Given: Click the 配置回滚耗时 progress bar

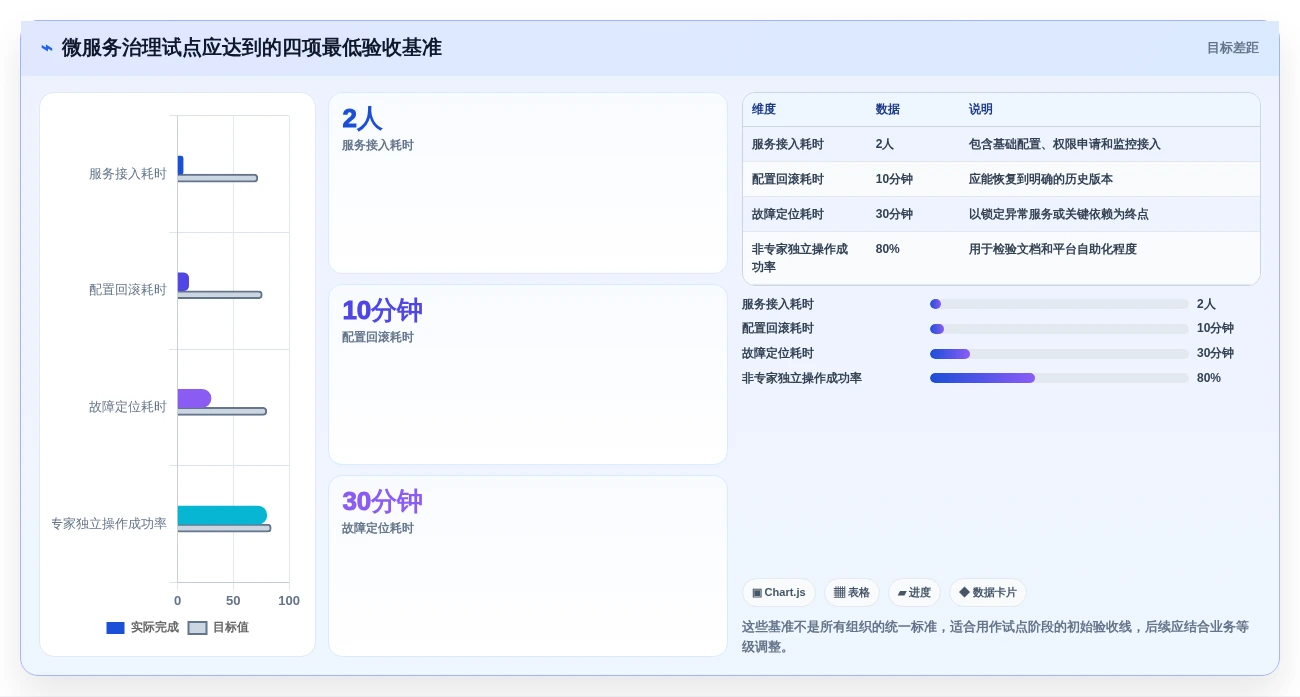Looking at the screenshot, I should [x=1059, y=329].
